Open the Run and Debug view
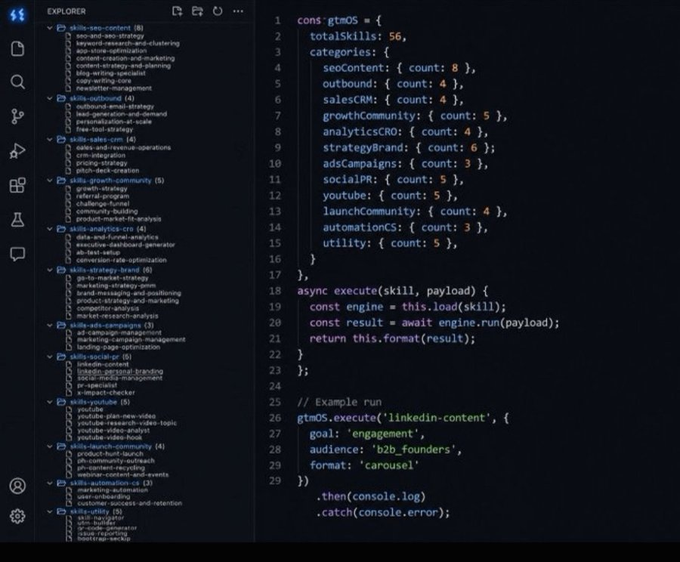This screenshot has height=562, width=680. [x=17, y=151]
